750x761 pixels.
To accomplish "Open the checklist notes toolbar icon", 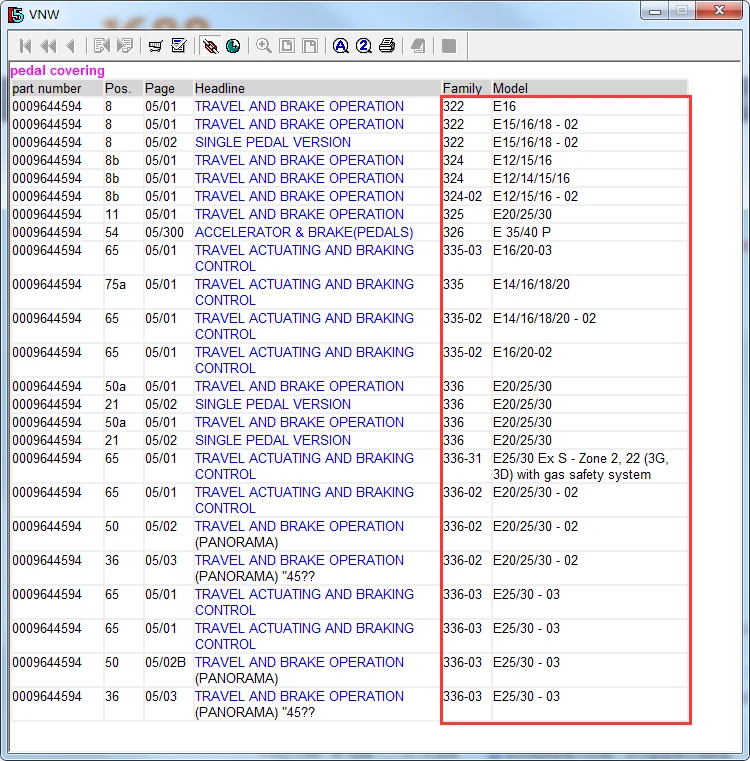I will [179, 46].
